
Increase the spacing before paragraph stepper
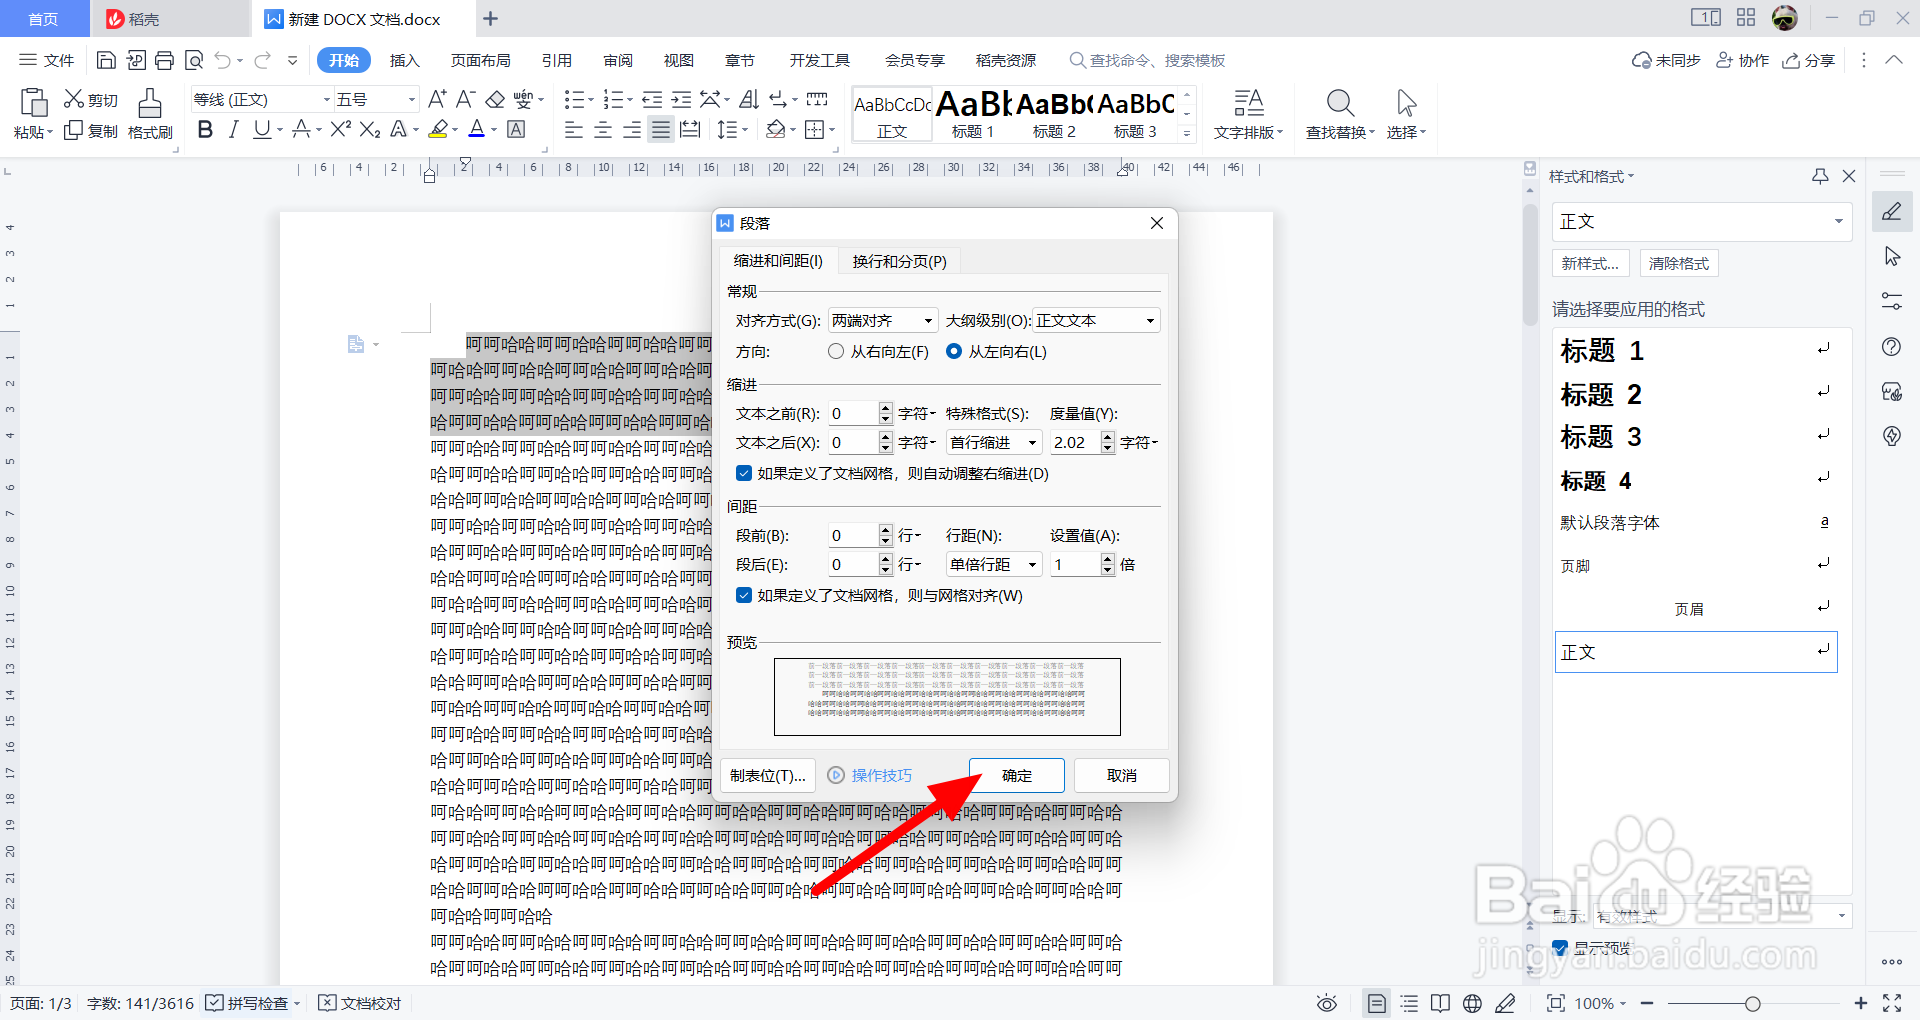pos(886,529)
